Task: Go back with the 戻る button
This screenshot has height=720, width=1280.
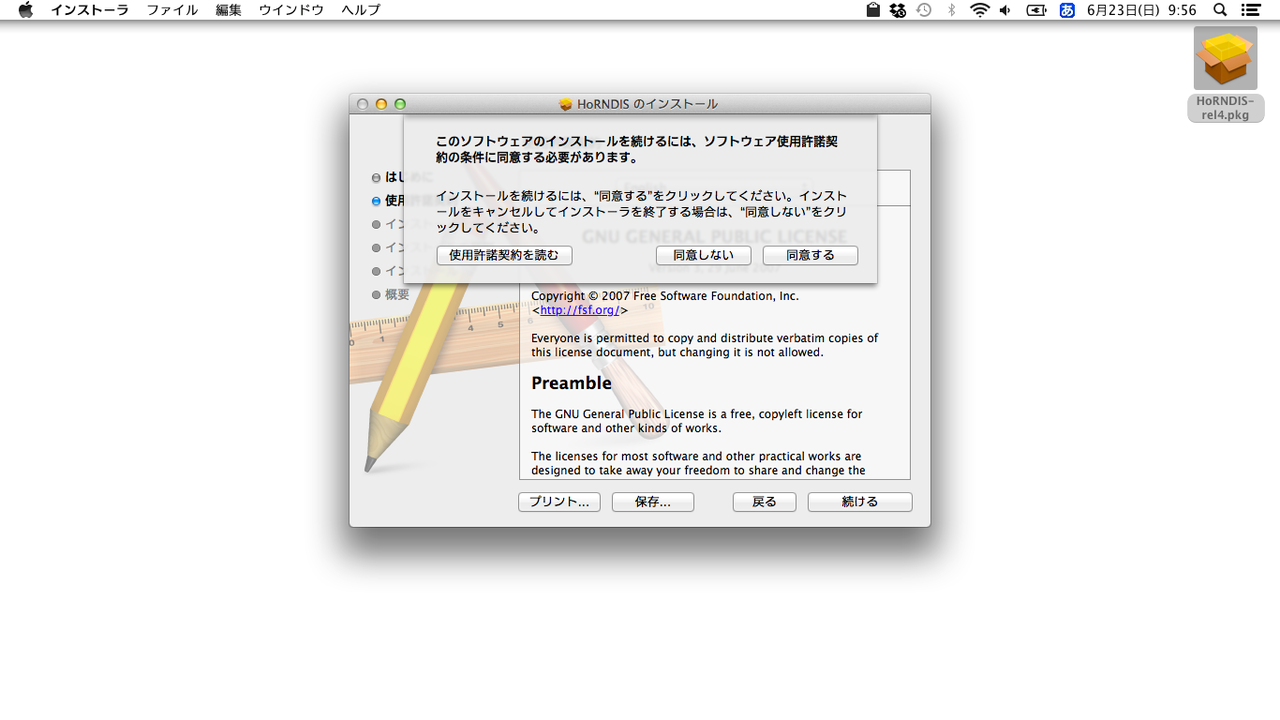Action: click(x=764, y=502)
